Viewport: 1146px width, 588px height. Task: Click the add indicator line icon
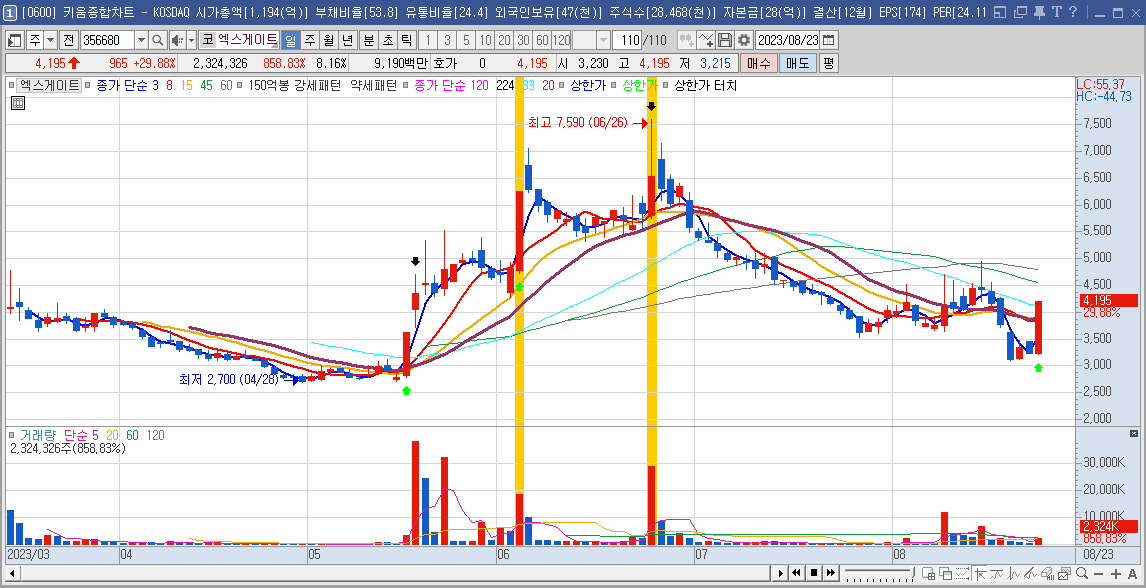[x=705, y=39]
